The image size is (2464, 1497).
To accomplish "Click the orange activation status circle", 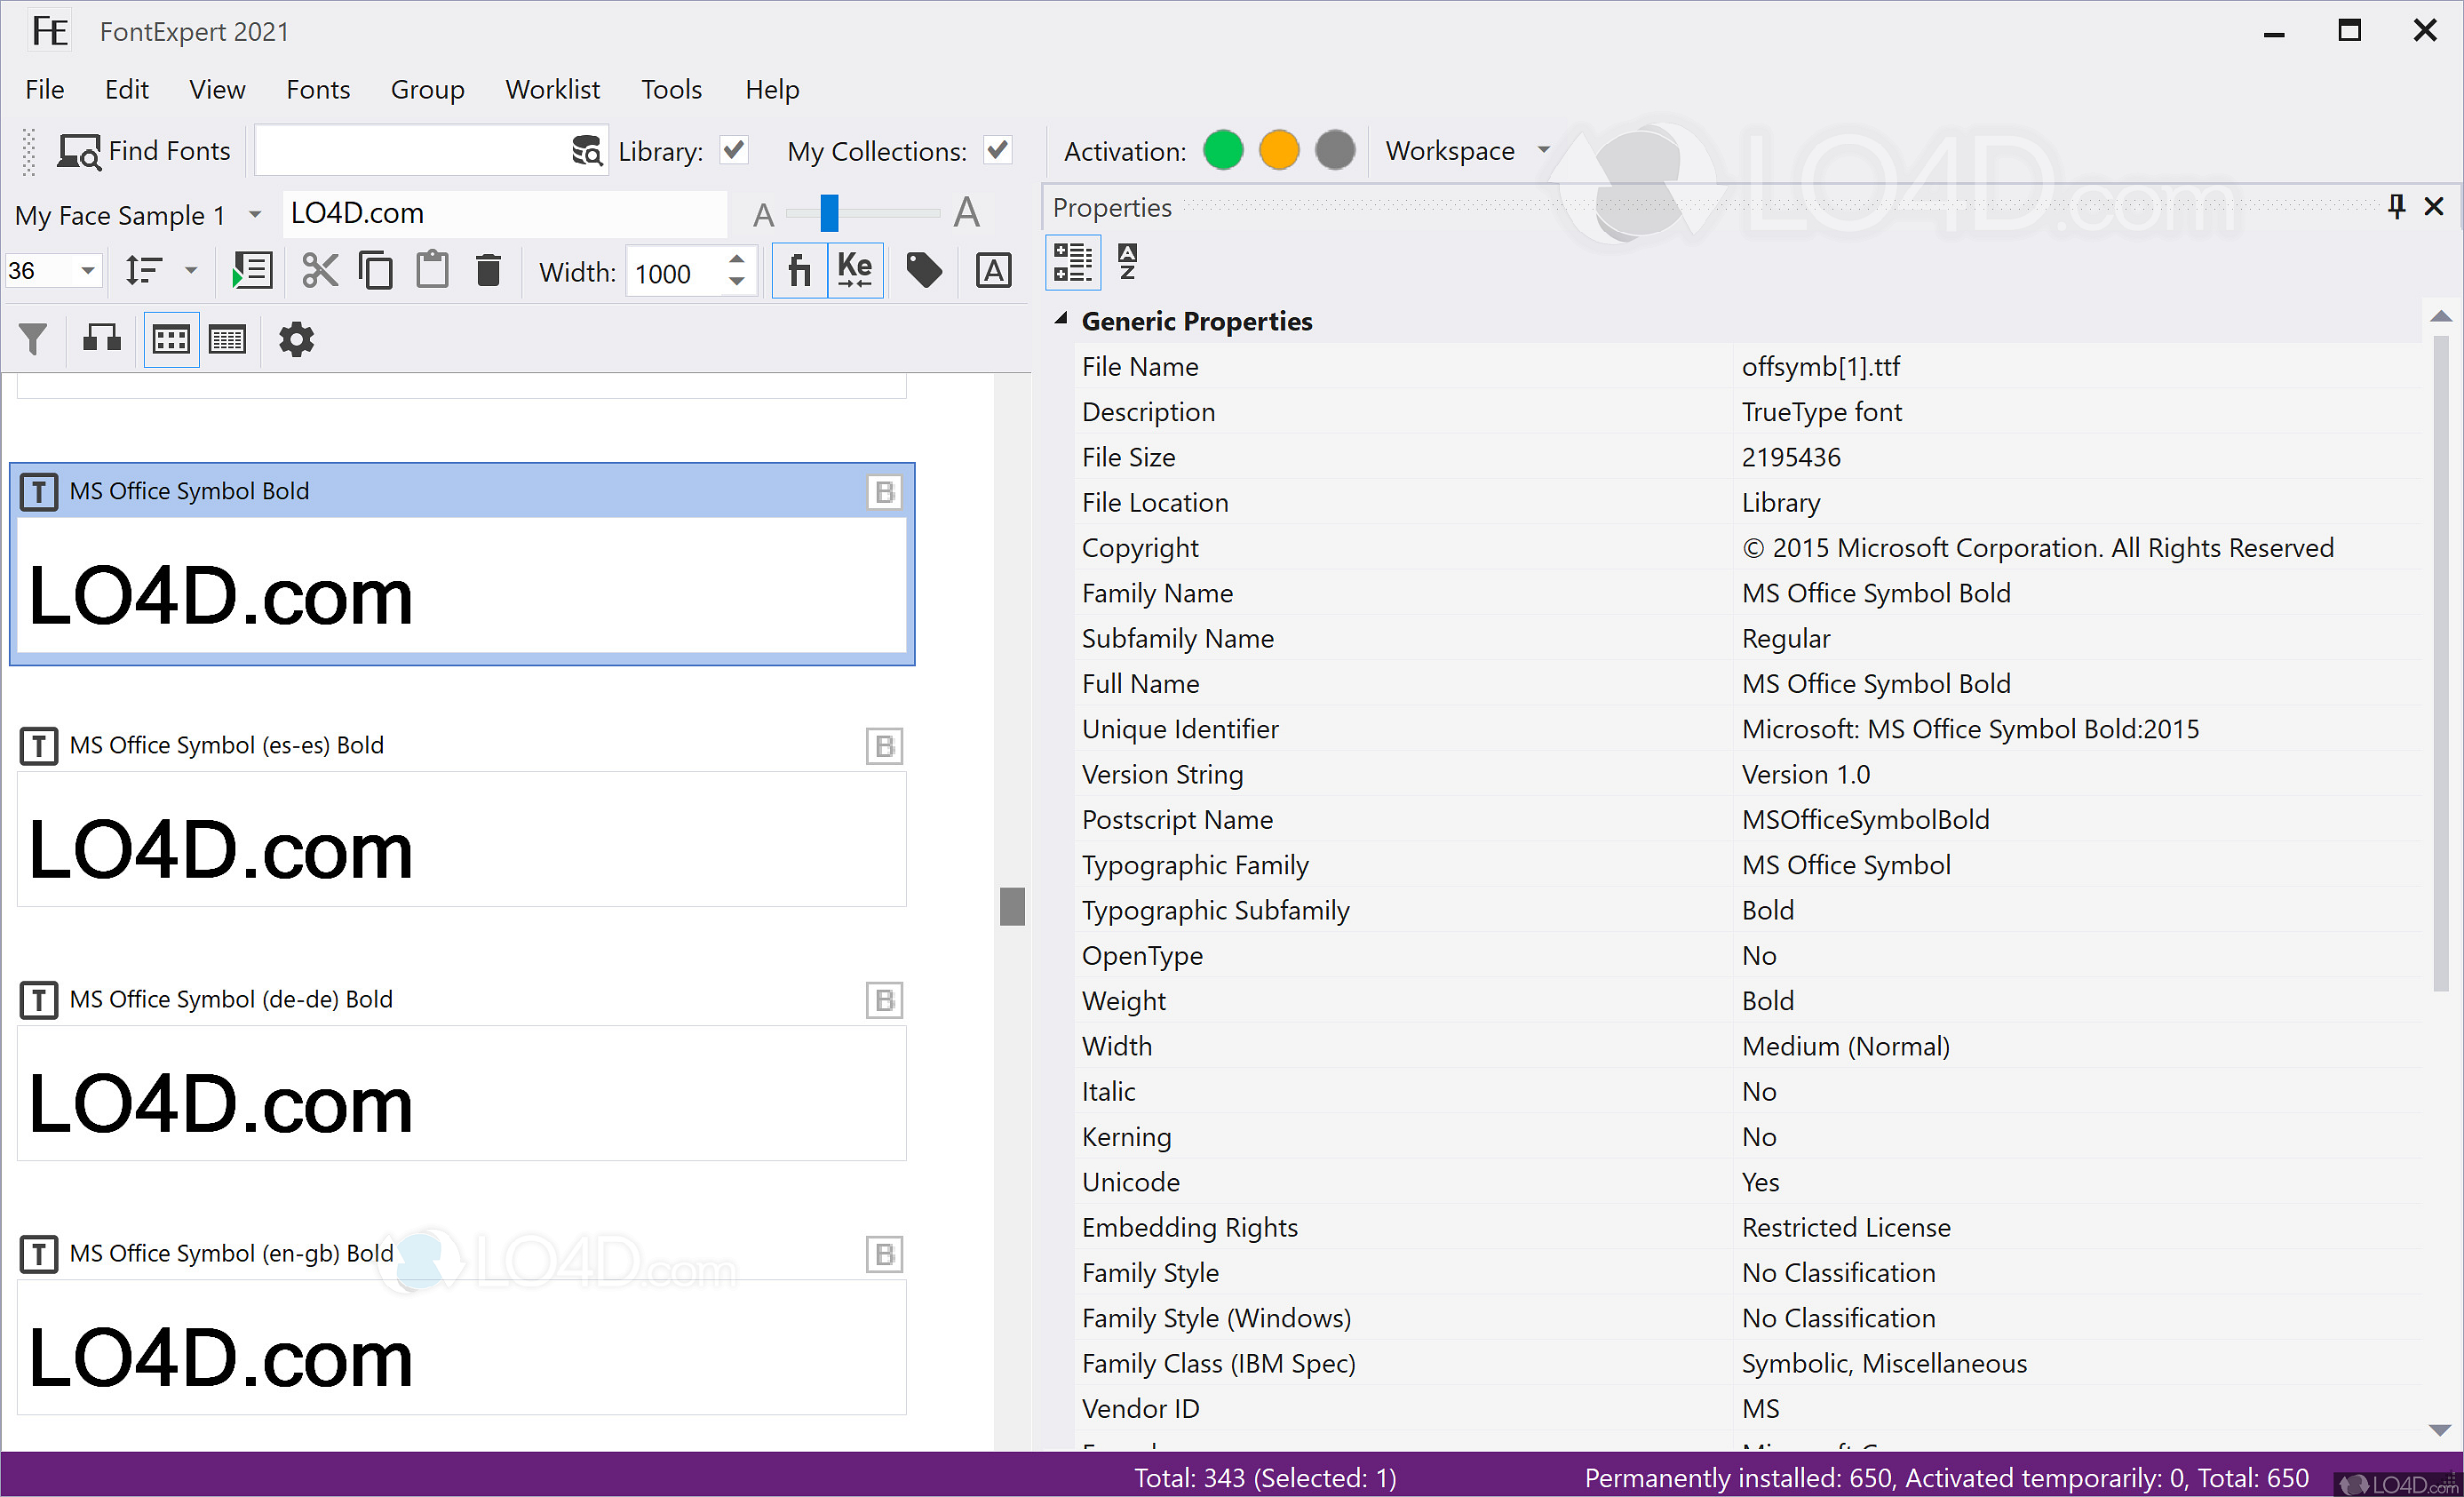I will coord(1278,150).
